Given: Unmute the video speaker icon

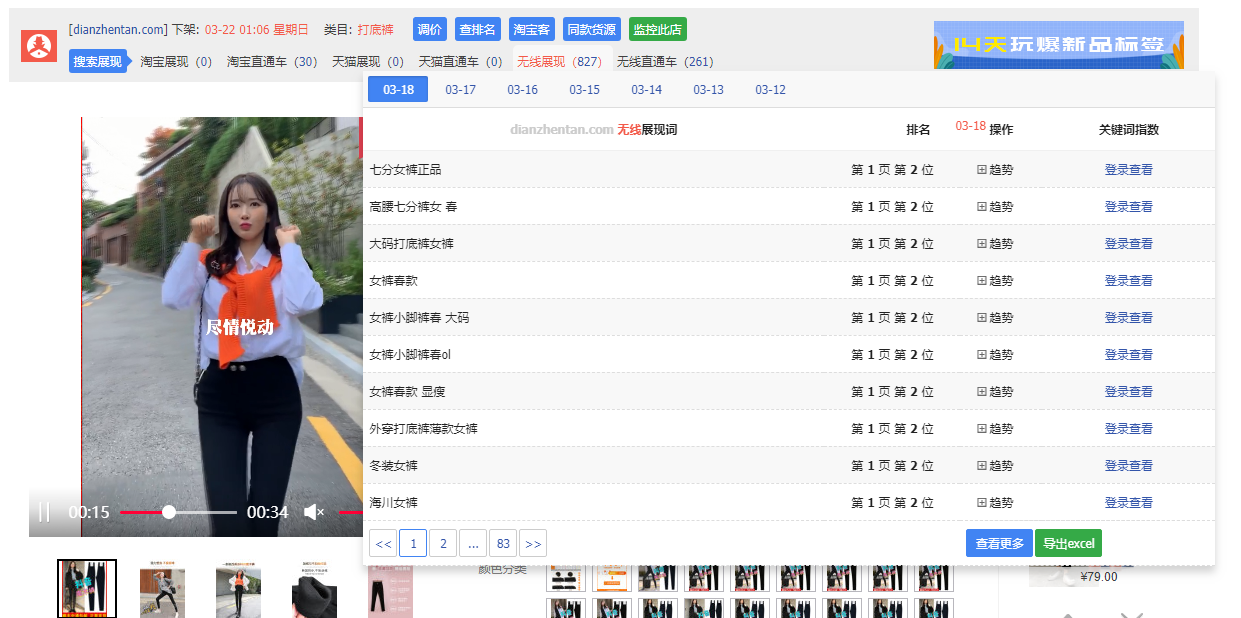Looking at the screenshot, I should coord(313,512).
